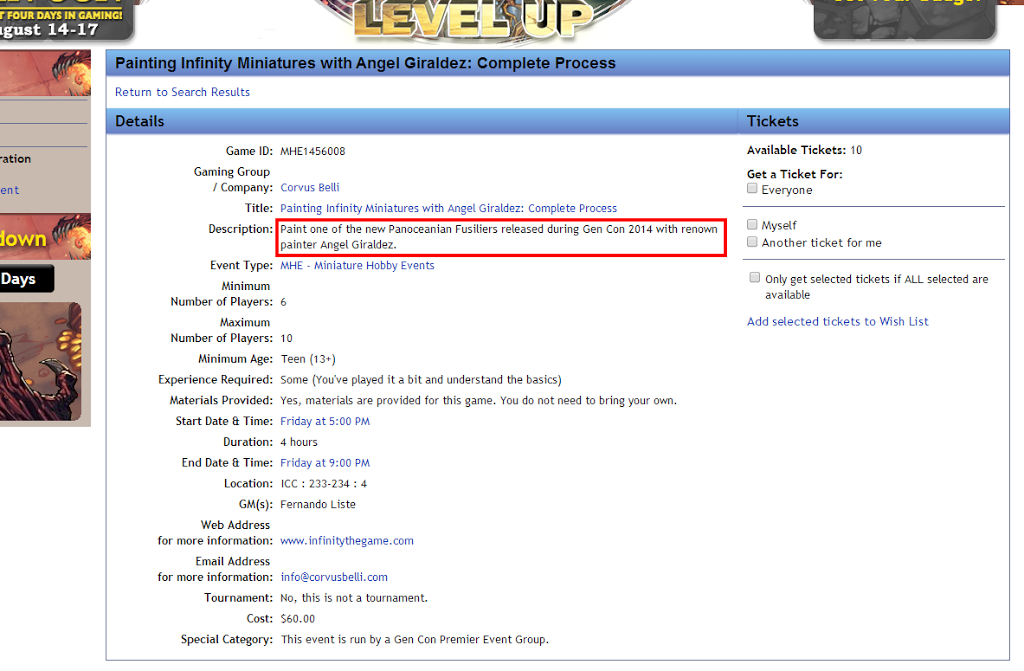Click the Special Category value text

pyautogui.click(x=415, y=640)
